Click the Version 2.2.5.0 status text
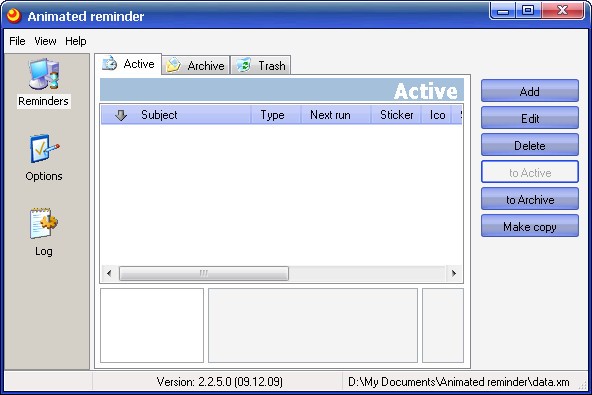The image size is (592, 395). 219,382
